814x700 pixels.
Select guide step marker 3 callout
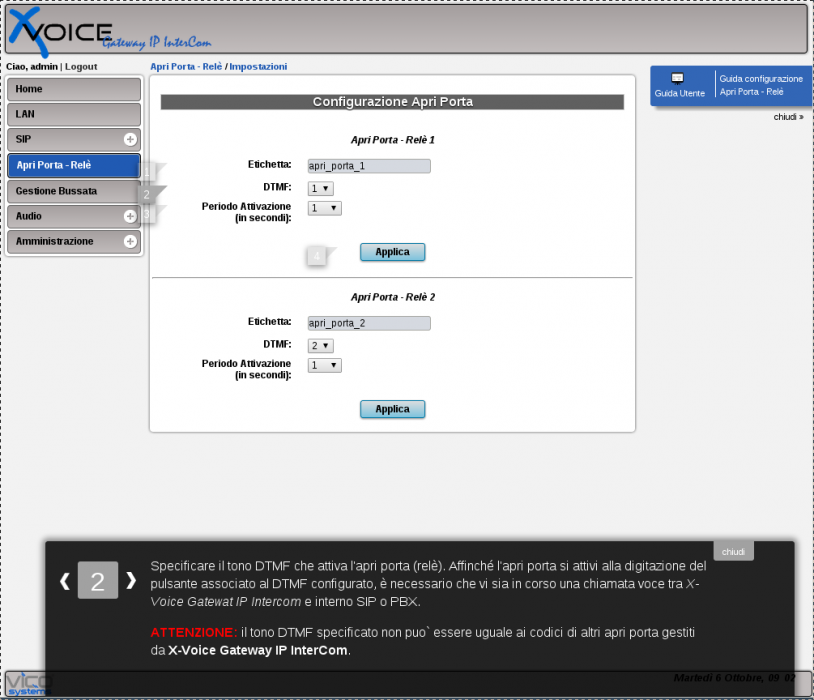coord(146,214)
